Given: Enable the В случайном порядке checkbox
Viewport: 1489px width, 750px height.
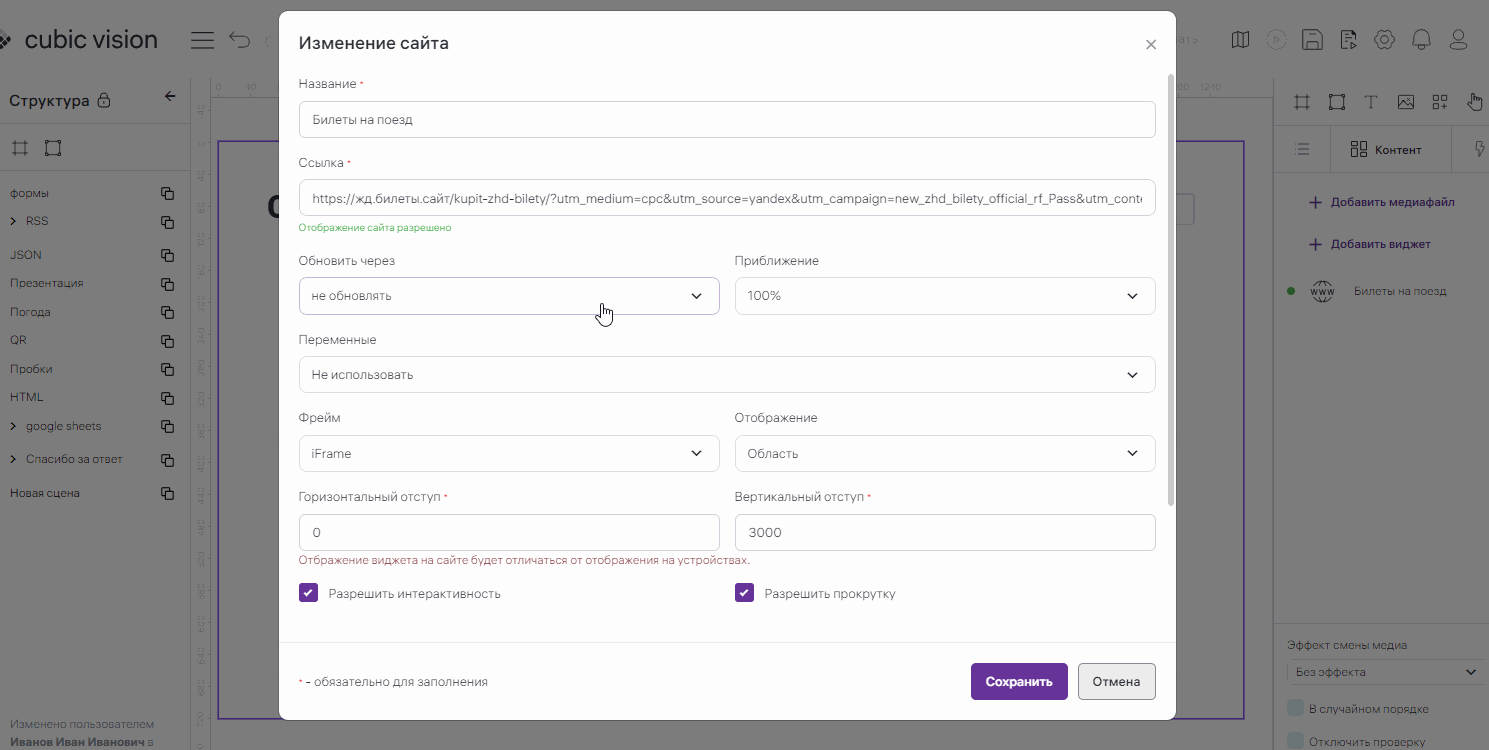Looking at the screenshot, I should pos(1296,709).
